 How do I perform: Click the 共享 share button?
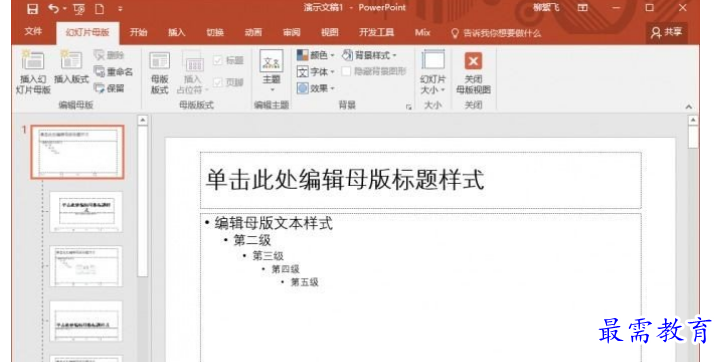tap(667, 32)
